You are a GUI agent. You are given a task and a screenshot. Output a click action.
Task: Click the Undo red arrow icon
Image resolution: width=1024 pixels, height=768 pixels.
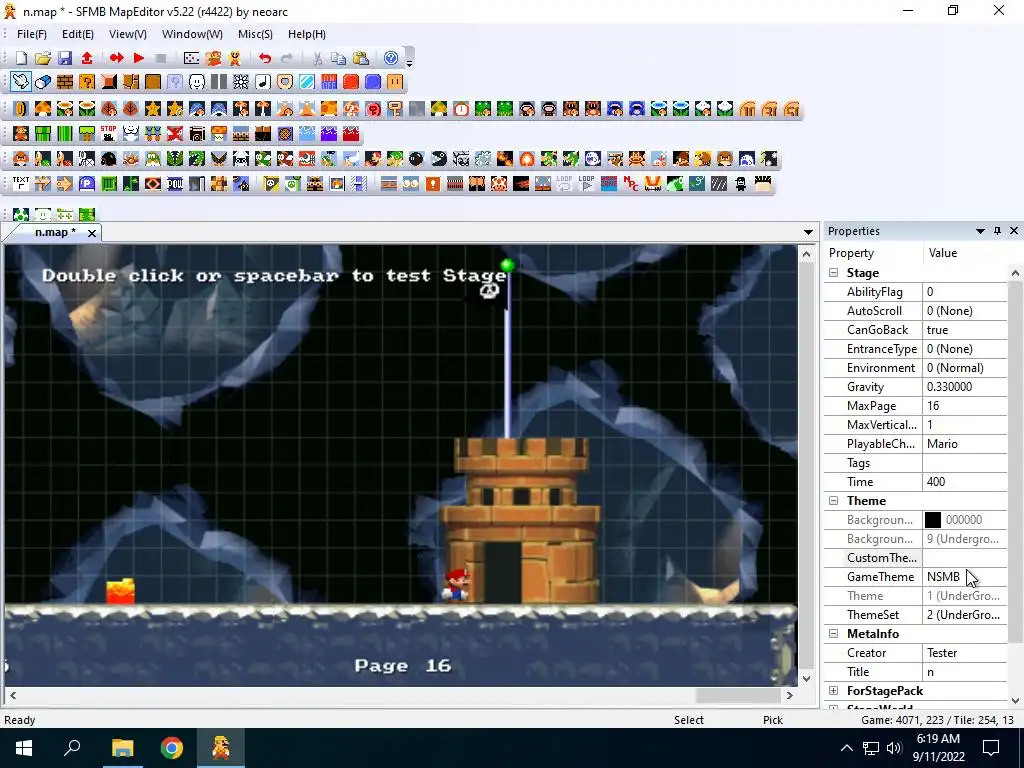[x=264, y=58]
